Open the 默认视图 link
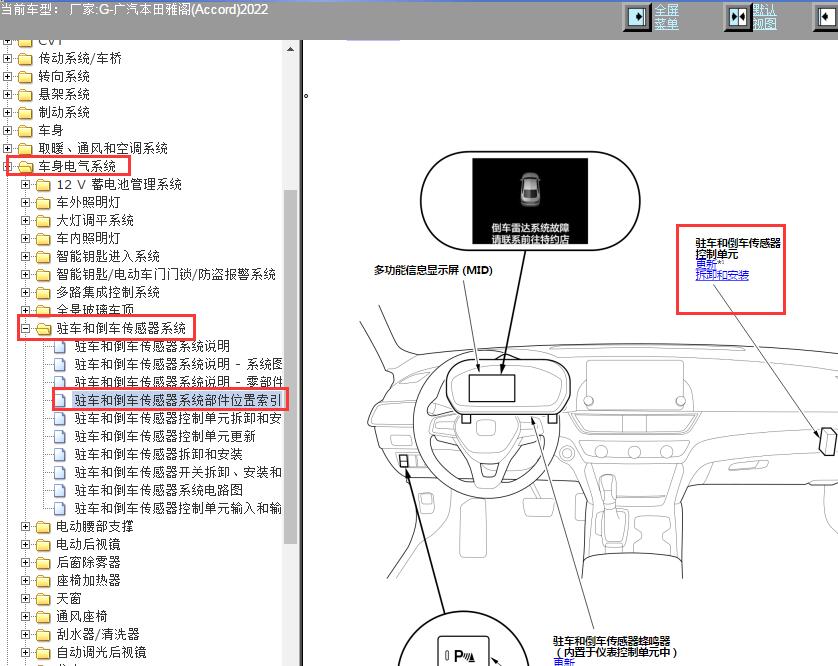This screenshot has height=666, width=838. [x=765, y=17]
